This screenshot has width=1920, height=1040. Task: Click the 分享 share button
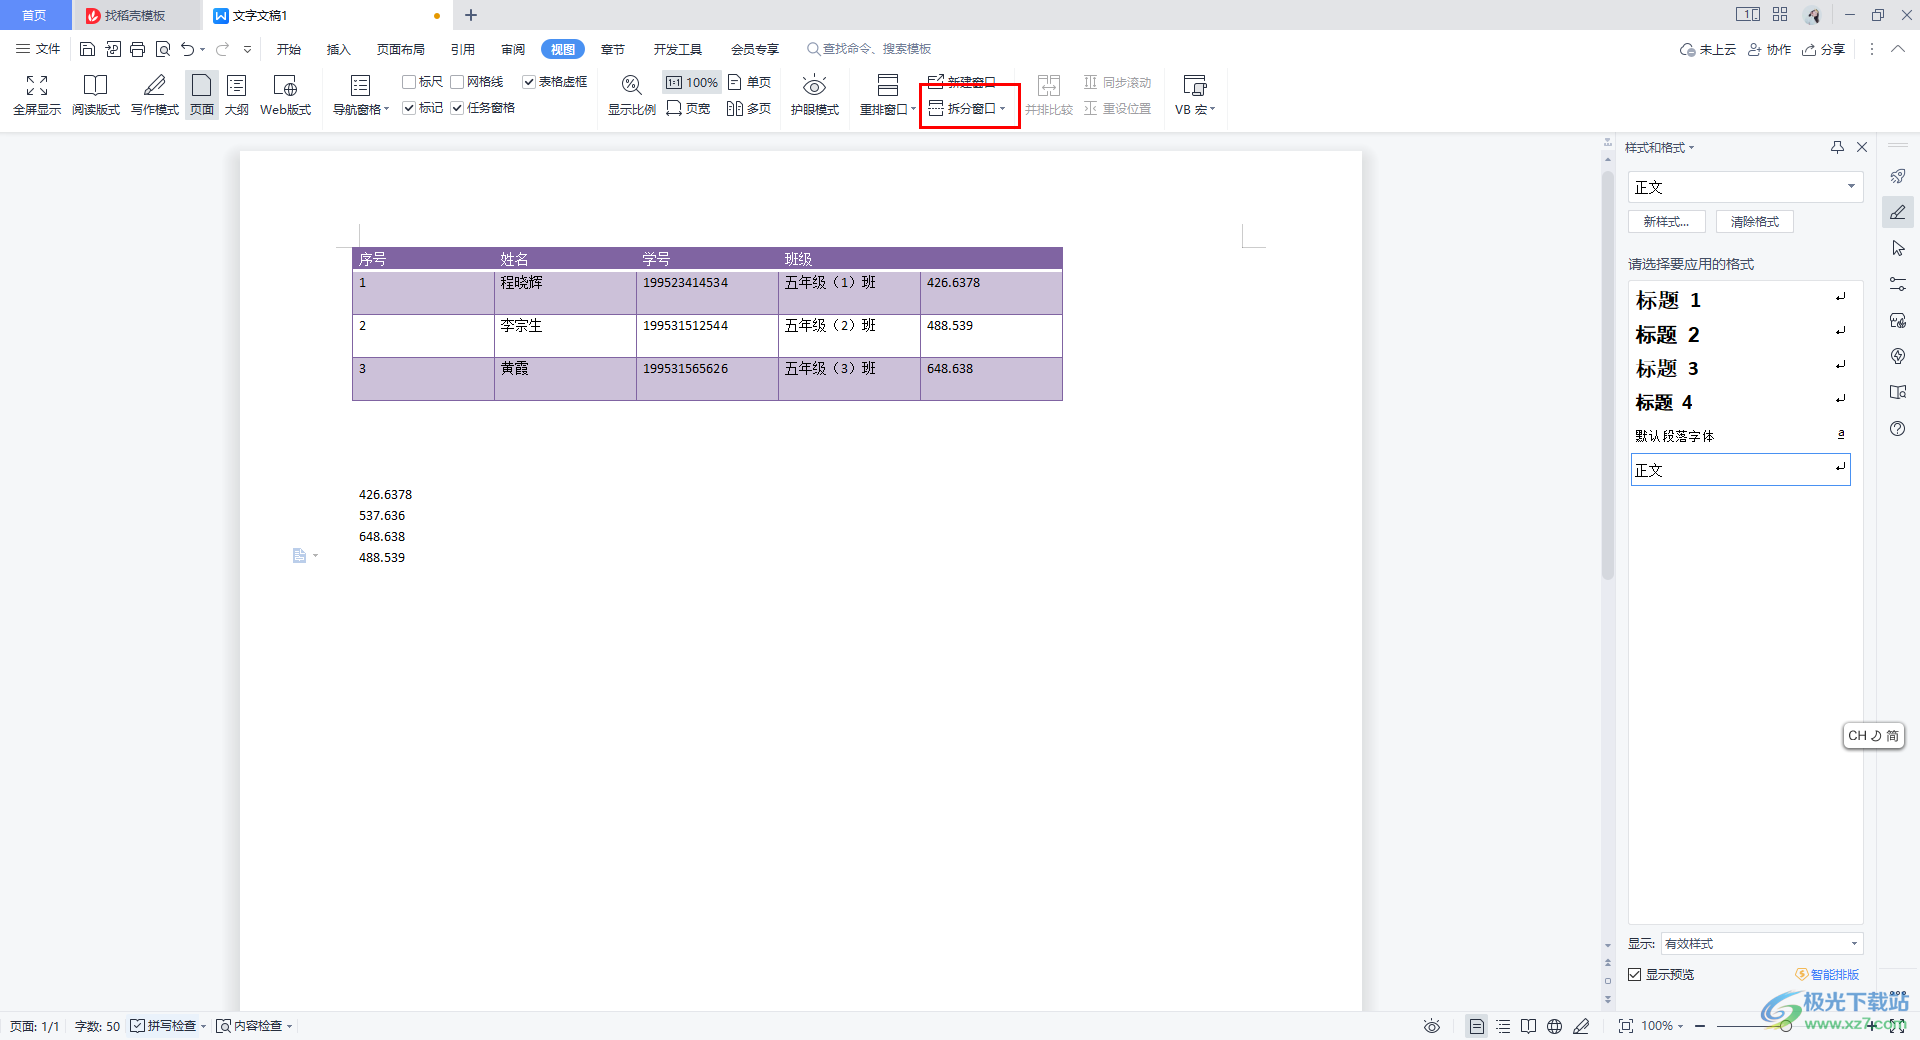pyautogui.click(x=1824, y=49)
